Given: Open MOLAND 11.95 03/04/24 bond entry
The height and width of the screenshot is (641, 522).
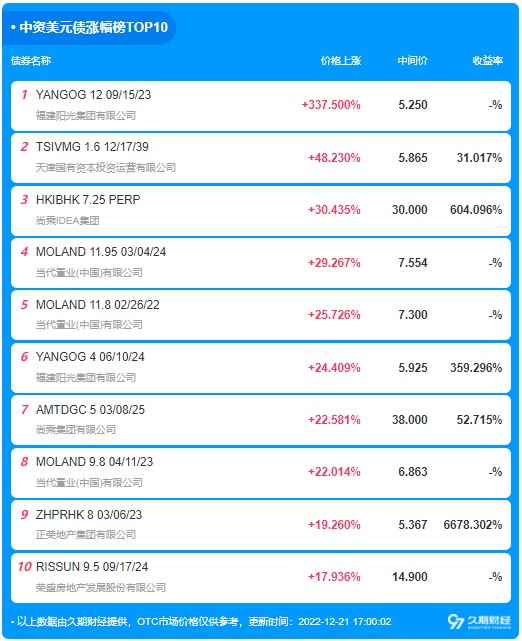Looking at the screenshot, I should click(261, 263).
